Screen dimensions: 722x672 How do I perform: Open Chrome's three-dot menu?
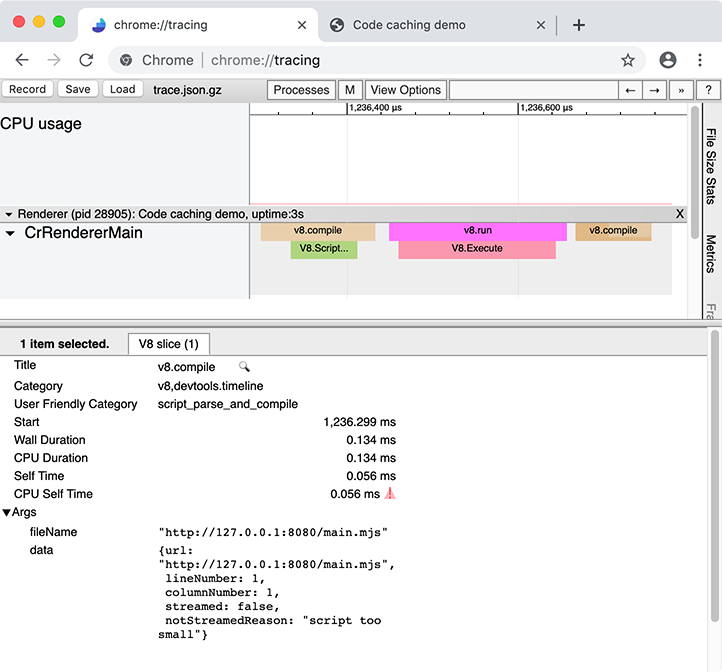pyautogui.click(x=700, y=60)
